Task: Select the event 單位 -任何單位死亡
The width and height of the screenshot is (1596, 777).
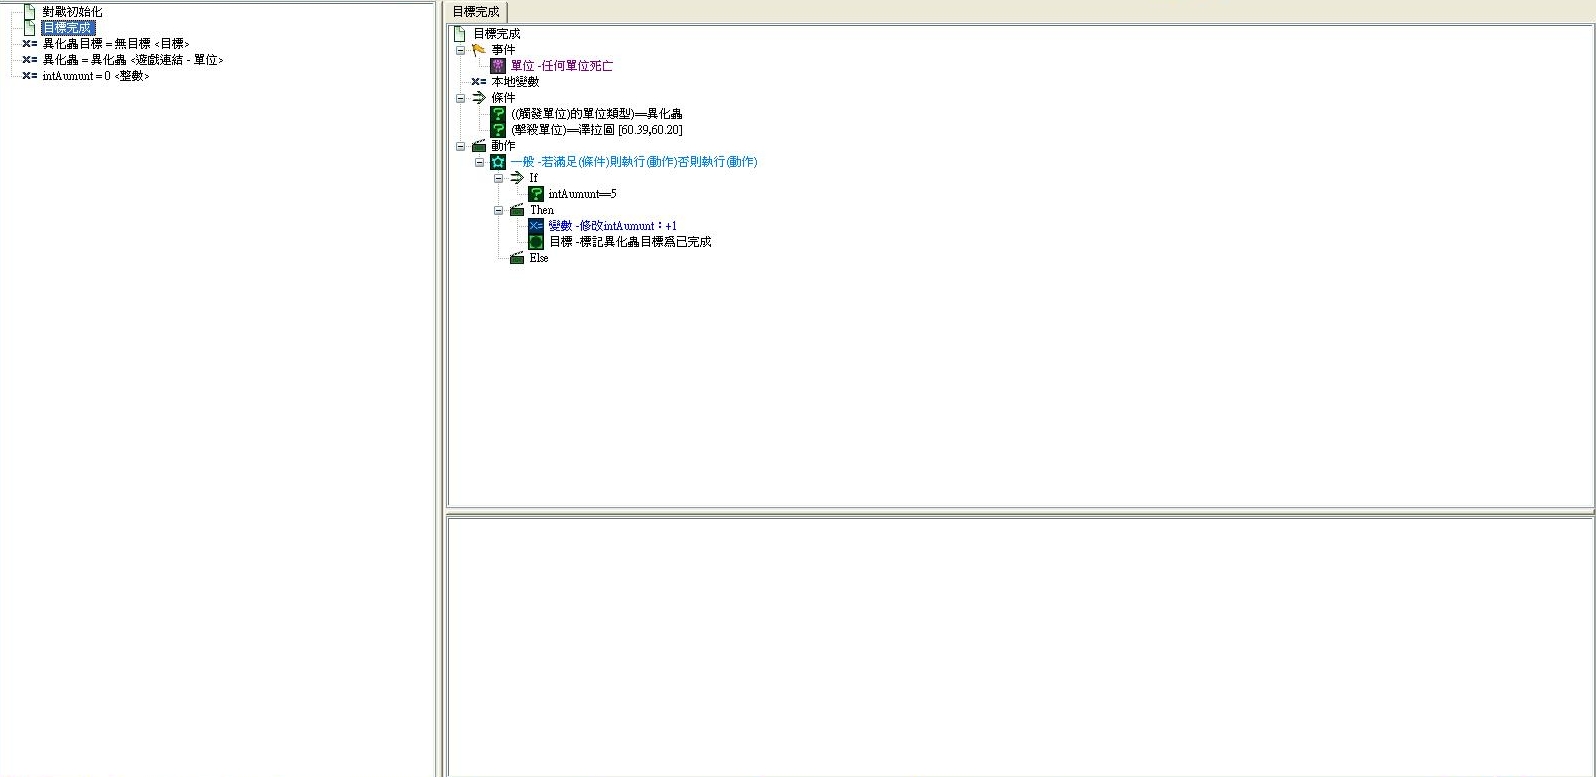Action: 562,66
